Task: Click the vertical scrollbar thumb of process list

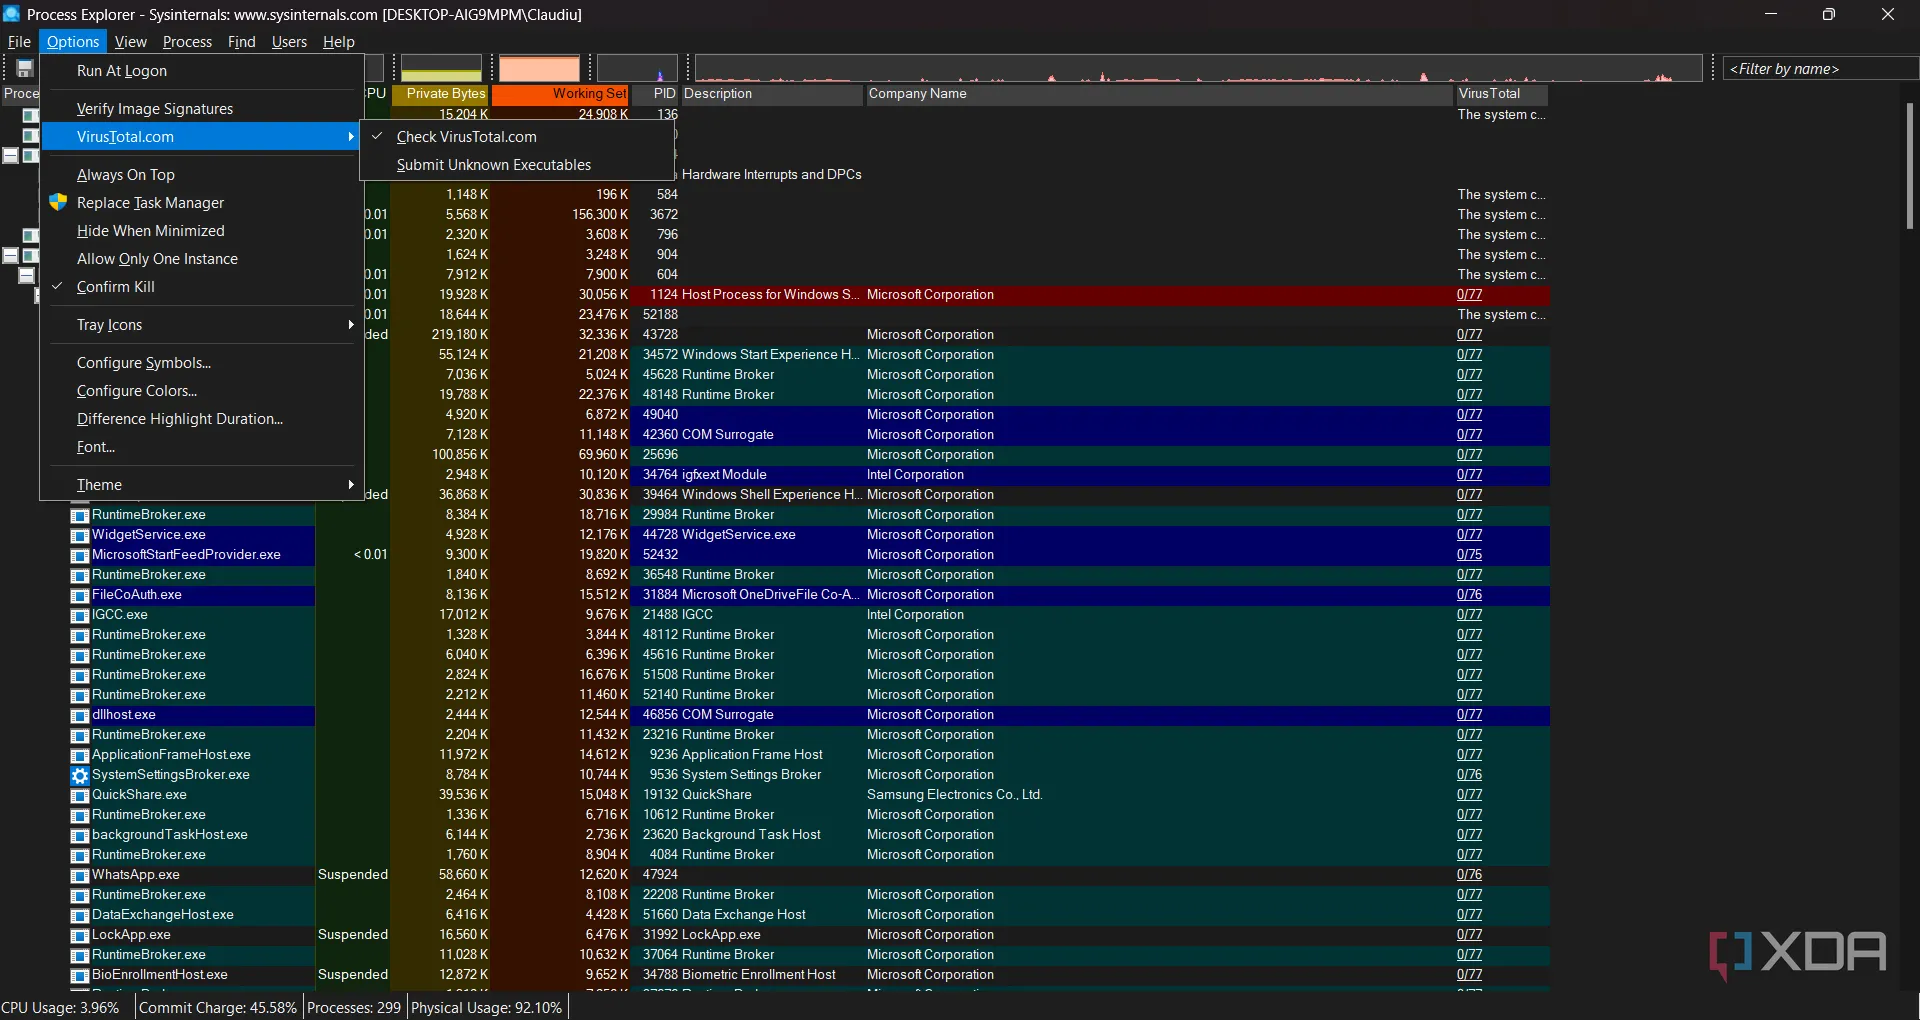Action: [1910, 165]
